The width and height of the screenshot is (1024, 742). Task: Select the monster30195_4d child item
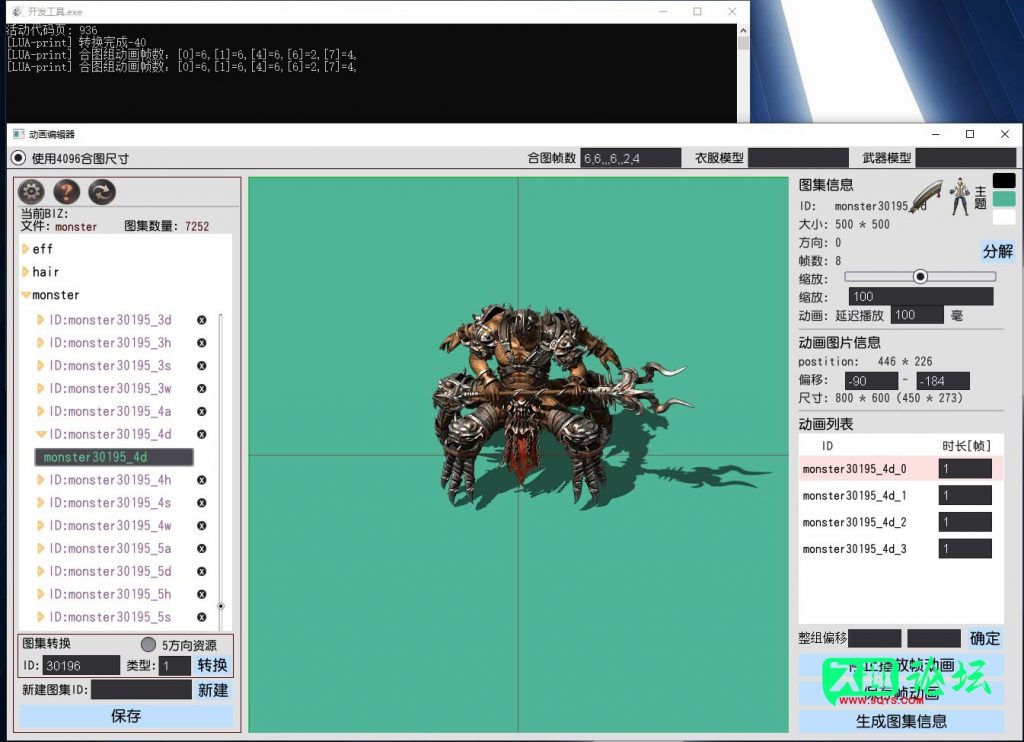click(114, 457)
